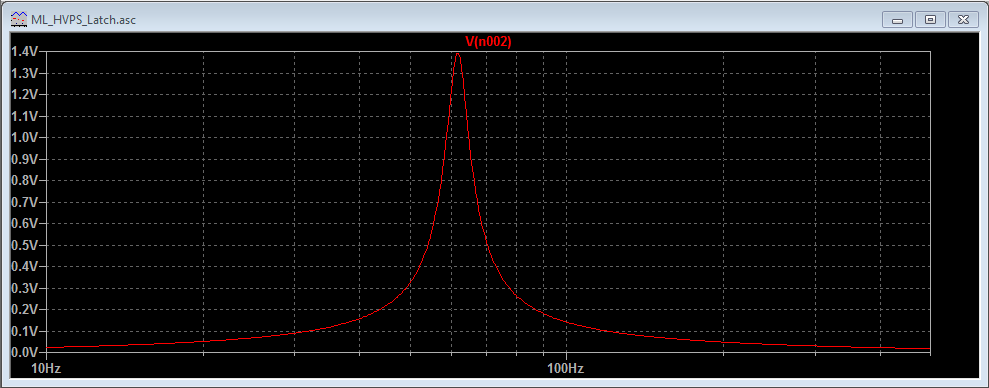
Task: Click the 0.3V vertical axis label
Action: coord(25,288)
